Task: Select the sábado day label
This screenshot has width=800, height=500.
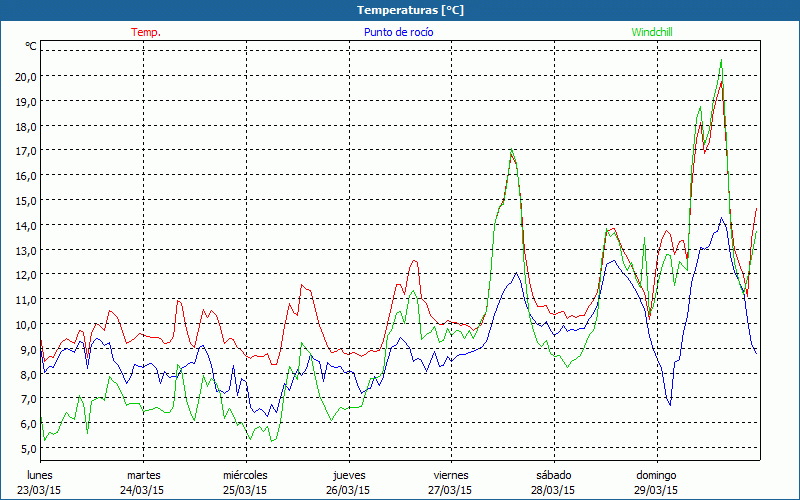Action: tap(553, 475)
